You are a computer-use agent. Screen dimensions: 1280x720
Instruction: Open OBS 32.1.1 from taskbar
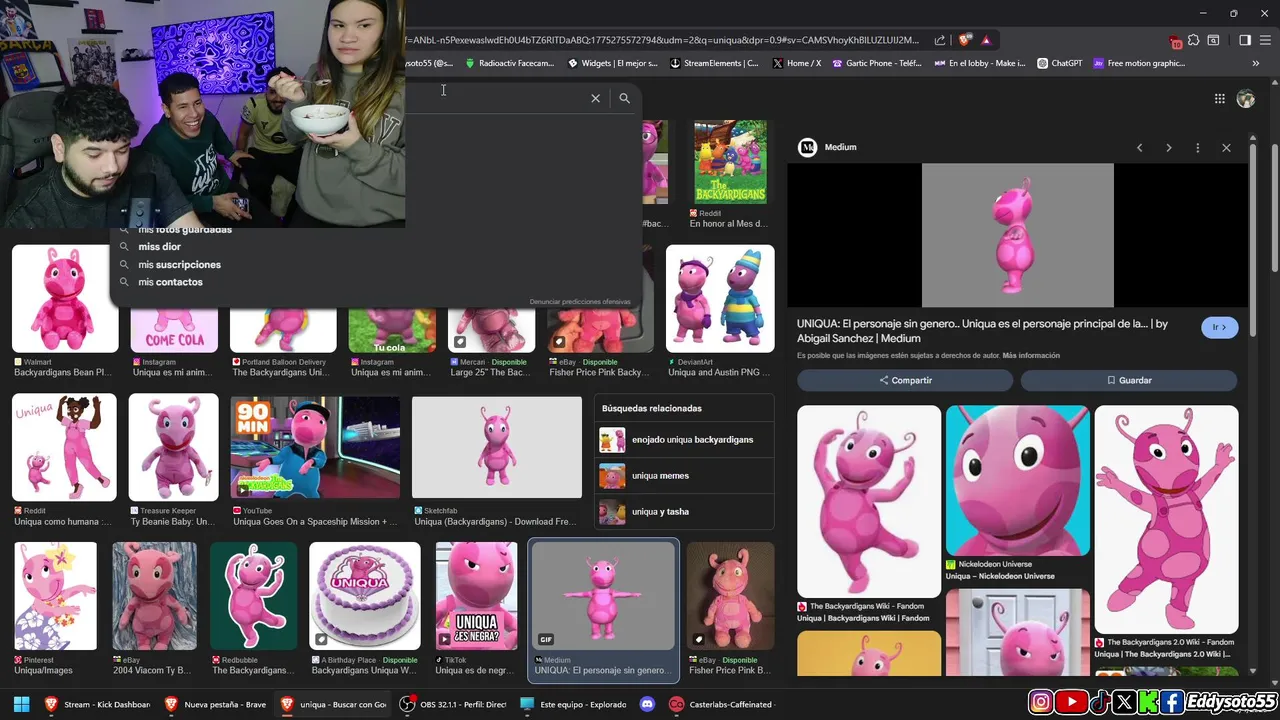[x=453, y=704]
